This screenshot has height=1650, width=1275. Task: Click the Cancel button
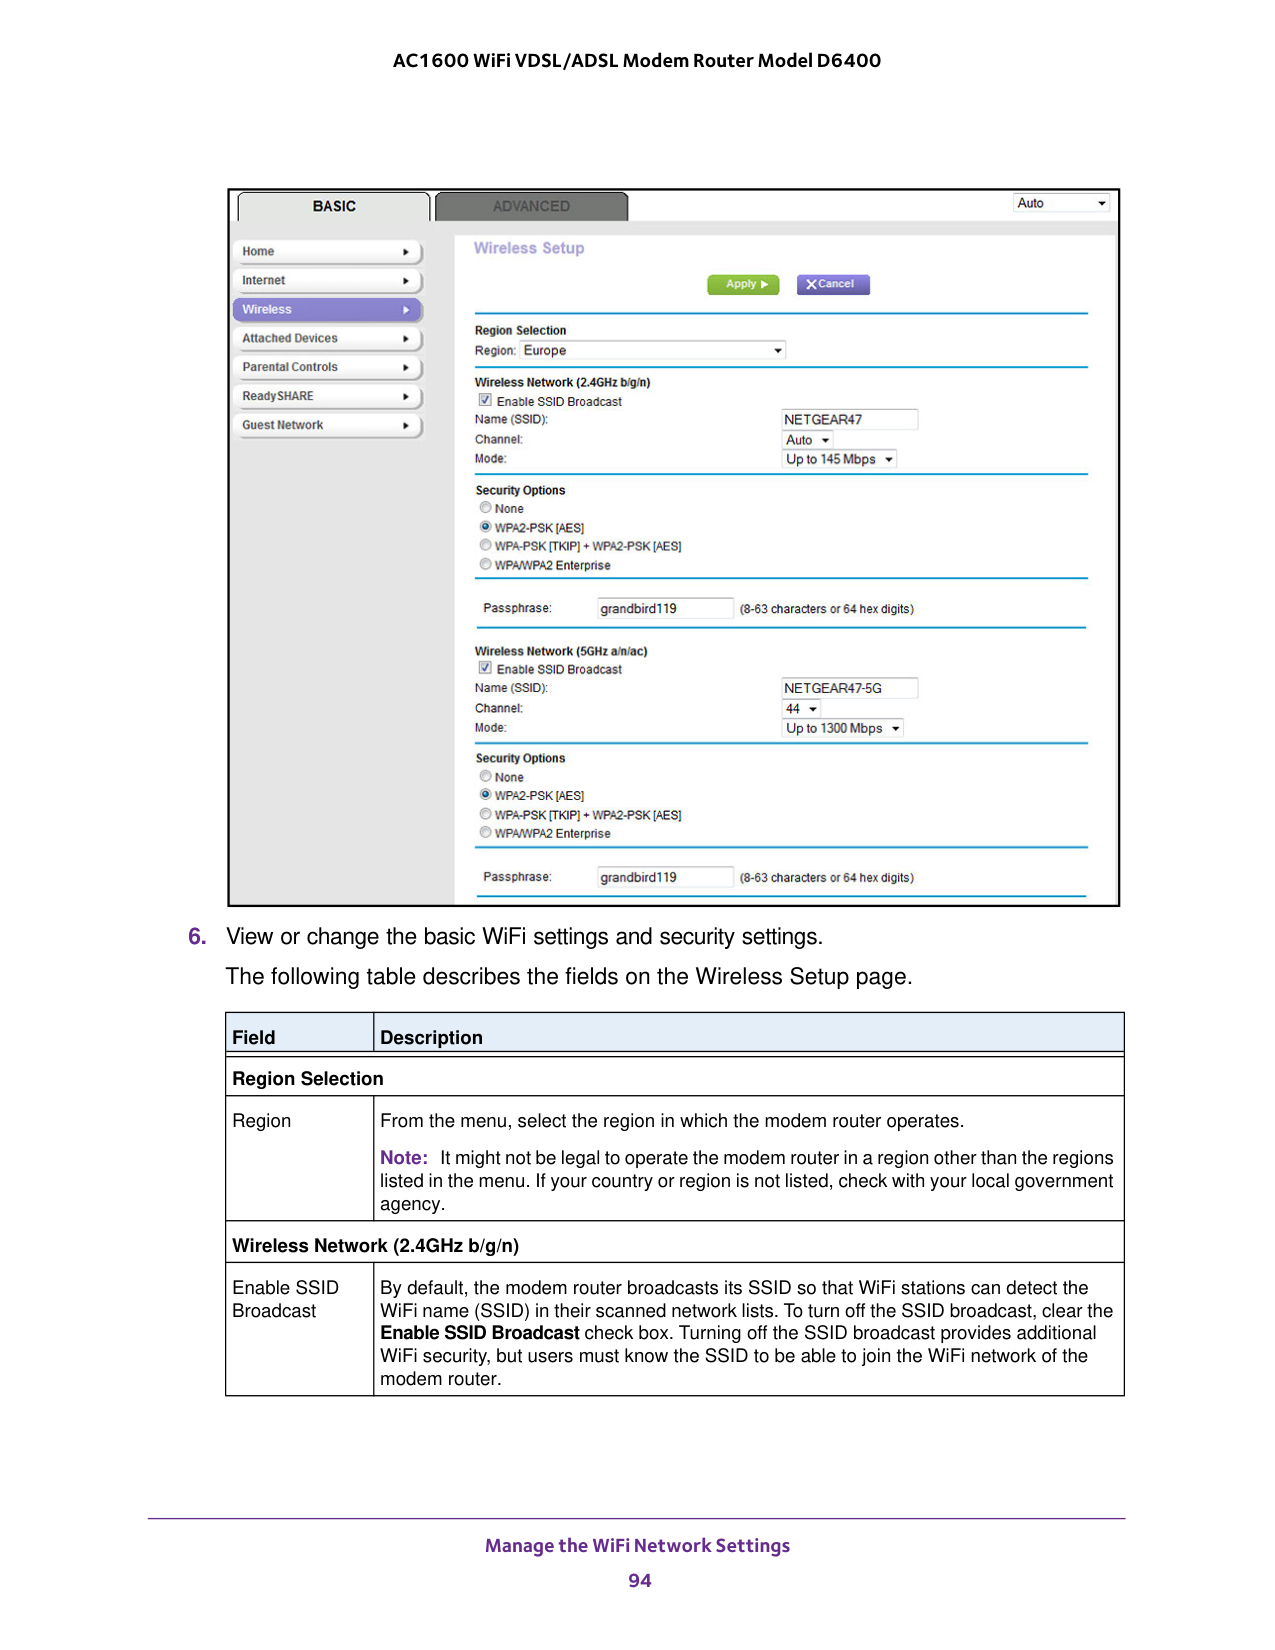[x=832, y=285]
